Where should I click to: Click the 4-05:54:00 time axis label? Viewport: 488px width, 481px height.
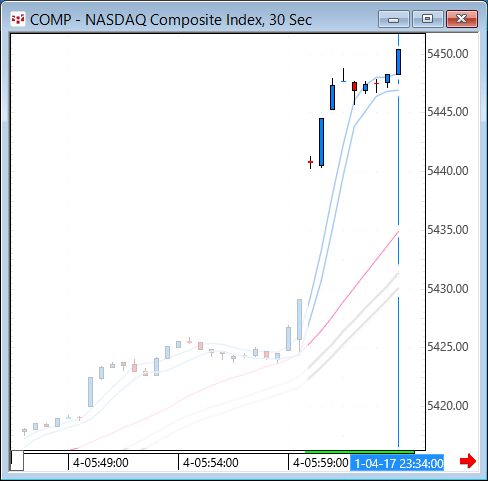coord(211,463)
